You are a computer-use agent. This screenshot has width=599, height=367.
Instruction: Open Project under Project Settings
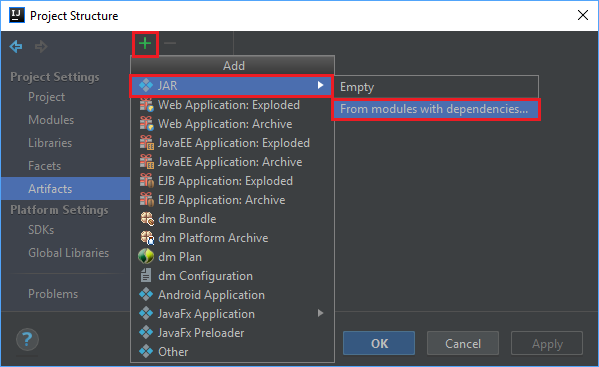tap(46, 97)
